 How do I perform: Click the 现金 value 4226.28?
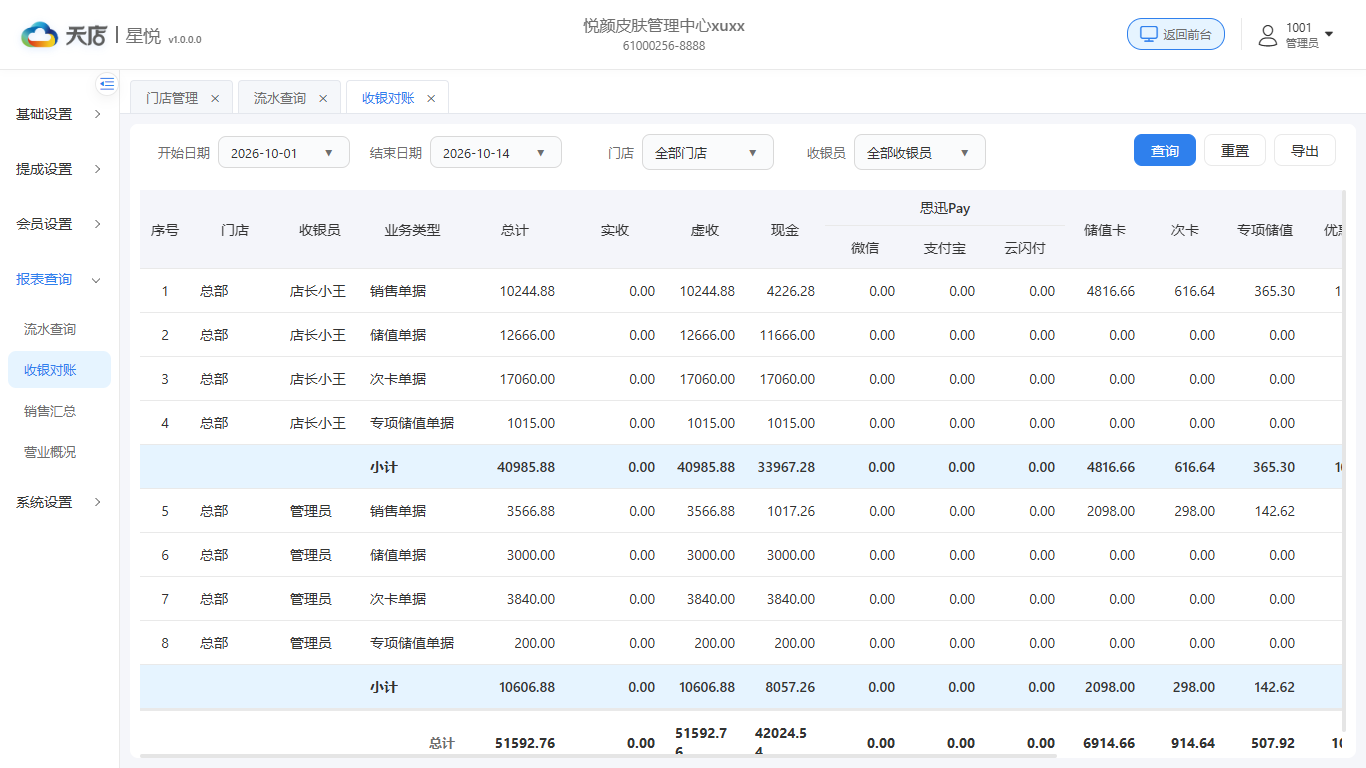tap(791, 291)
